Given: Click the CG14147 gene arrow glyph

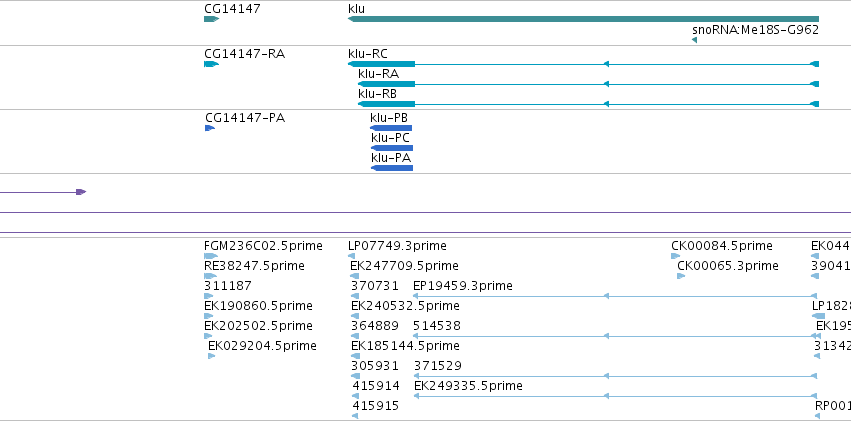Looking at the screenshot, I should click(212, 19).
